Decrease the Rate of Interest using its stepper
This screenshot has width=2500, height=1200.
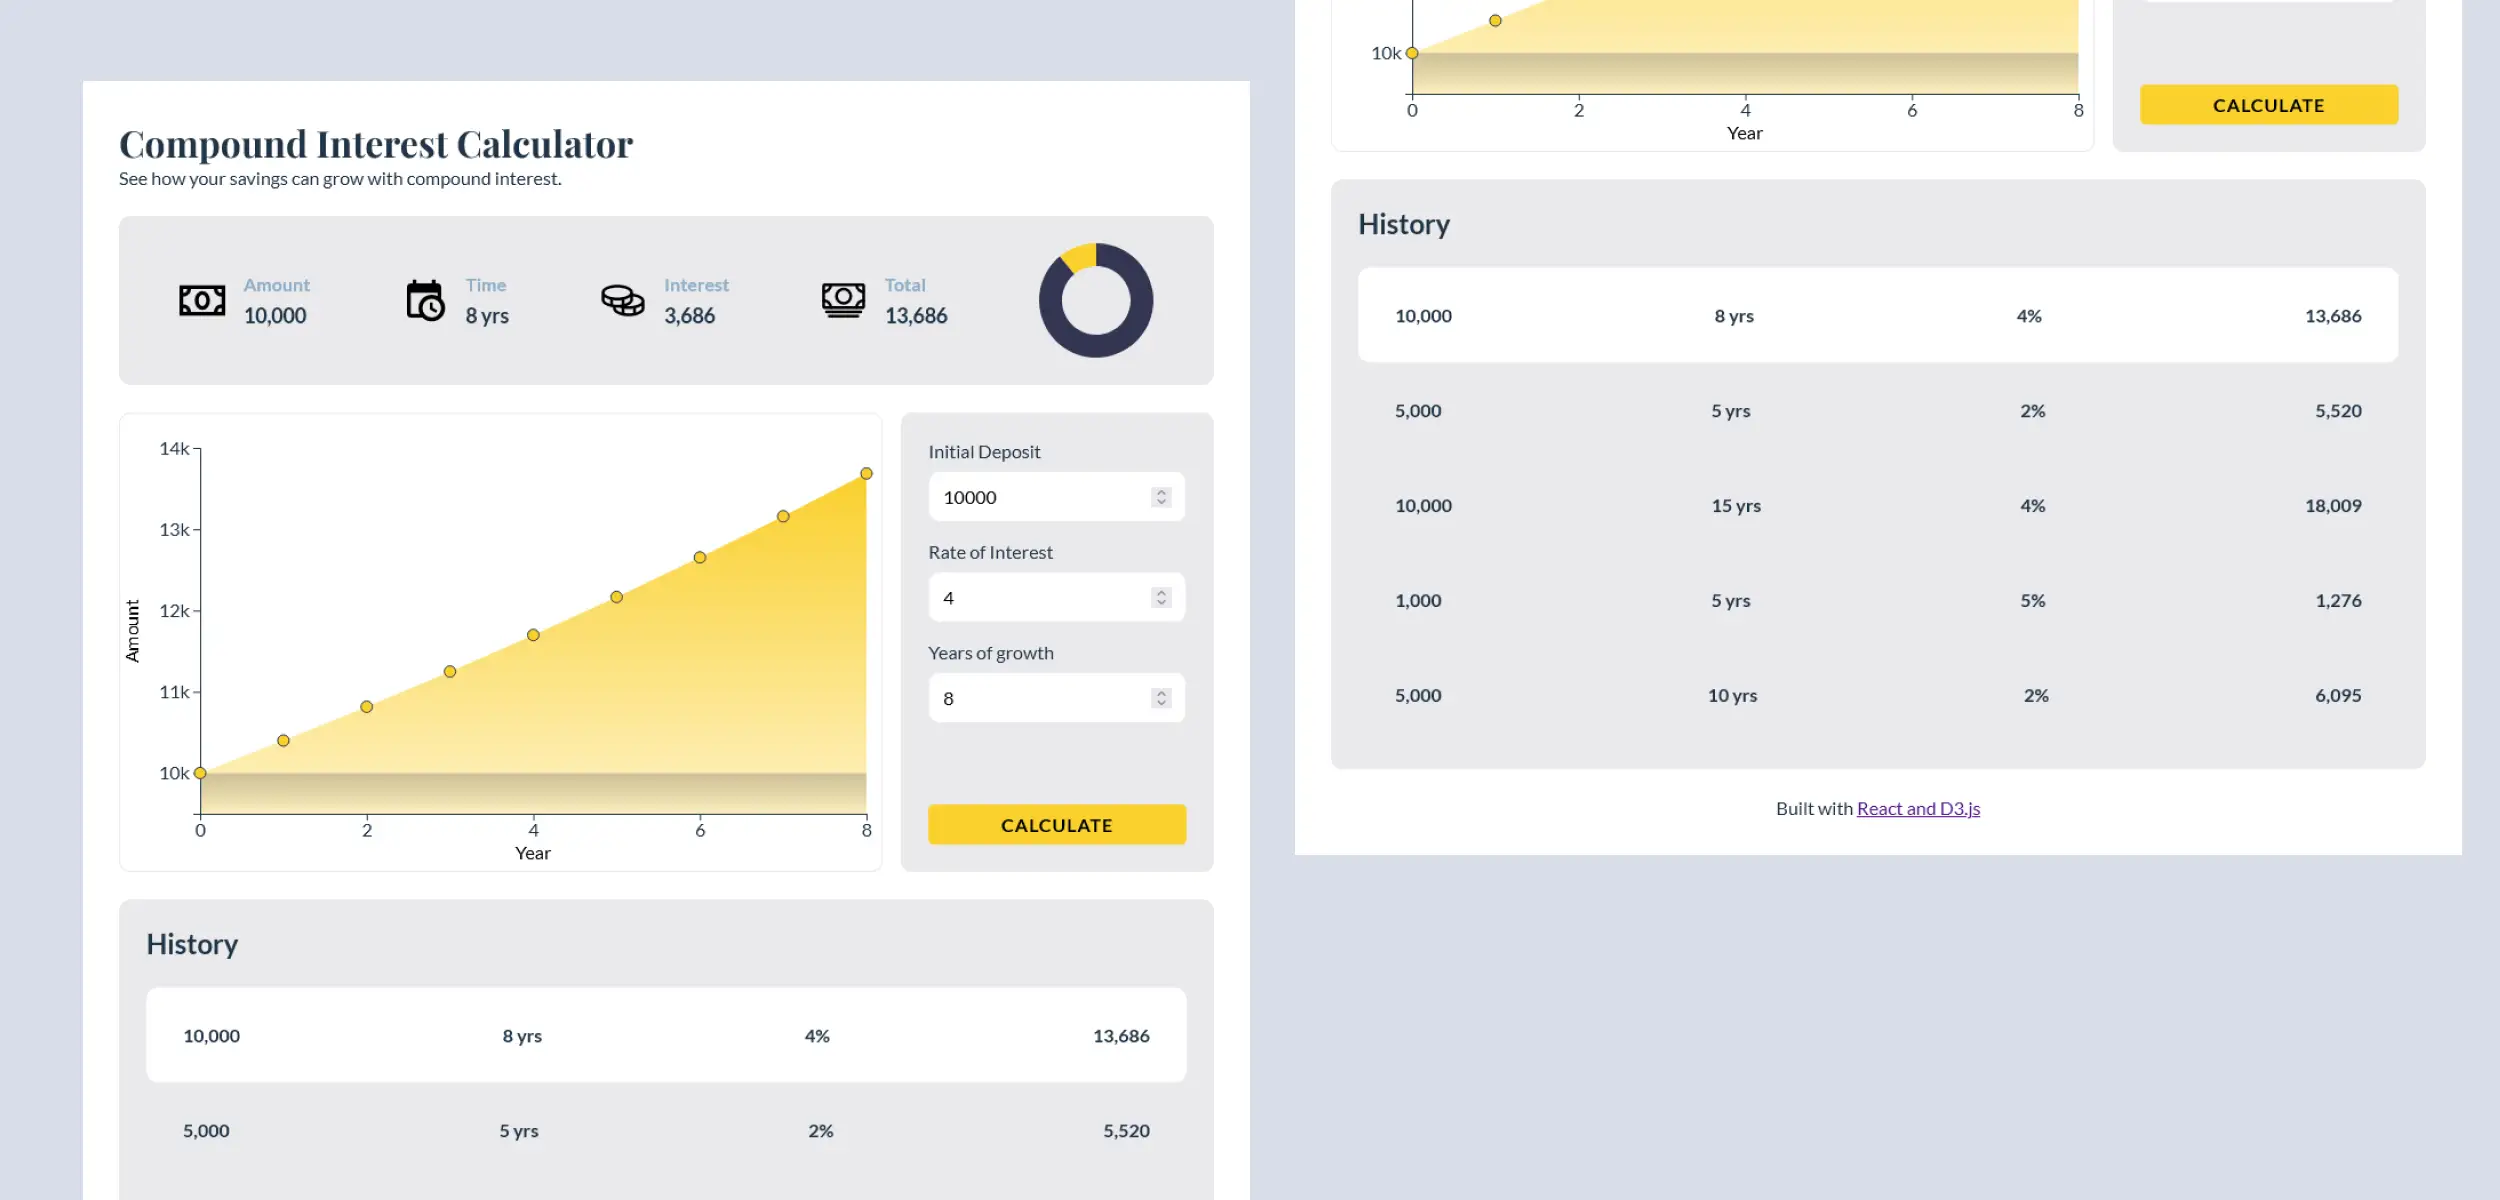click(x=1160, y=603)
